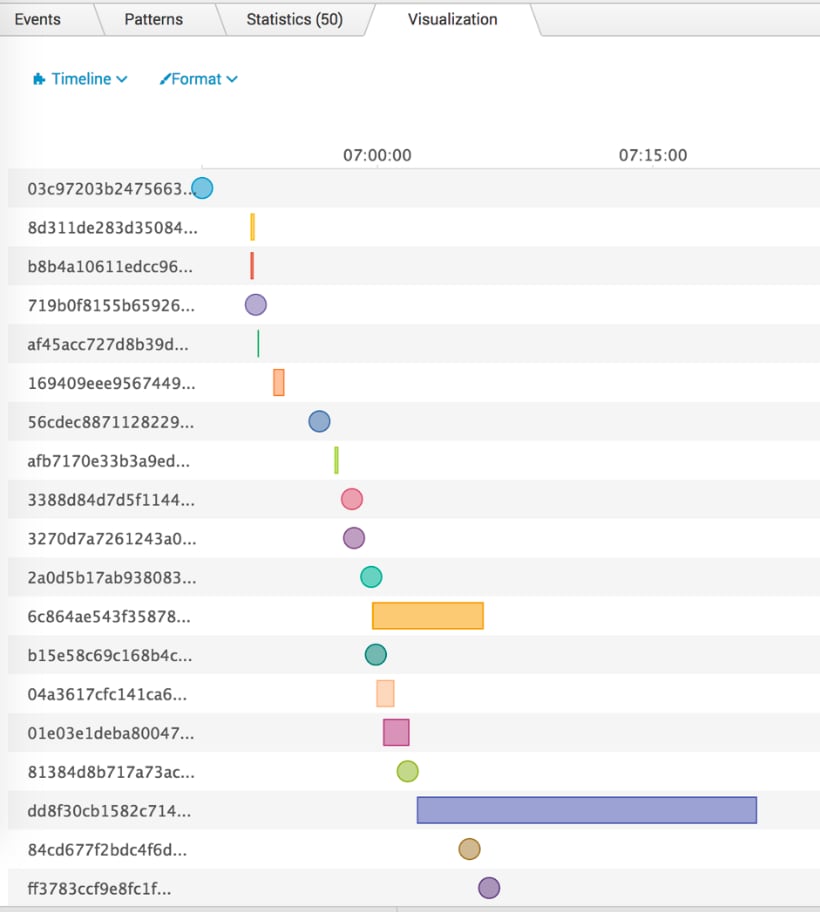Screen dimensions: 820x912
Task: Open the Format dropdown menu
Action: [x=199, y=79]
